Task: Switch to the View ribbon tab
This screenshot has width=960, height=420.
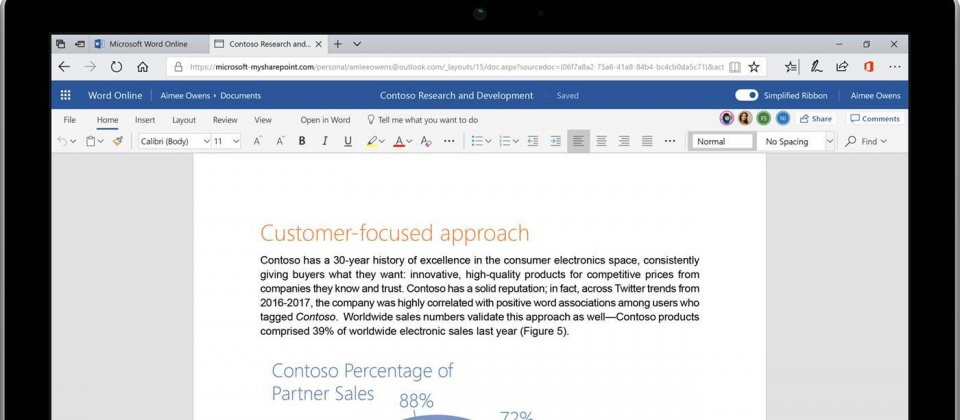Action: 263,120
